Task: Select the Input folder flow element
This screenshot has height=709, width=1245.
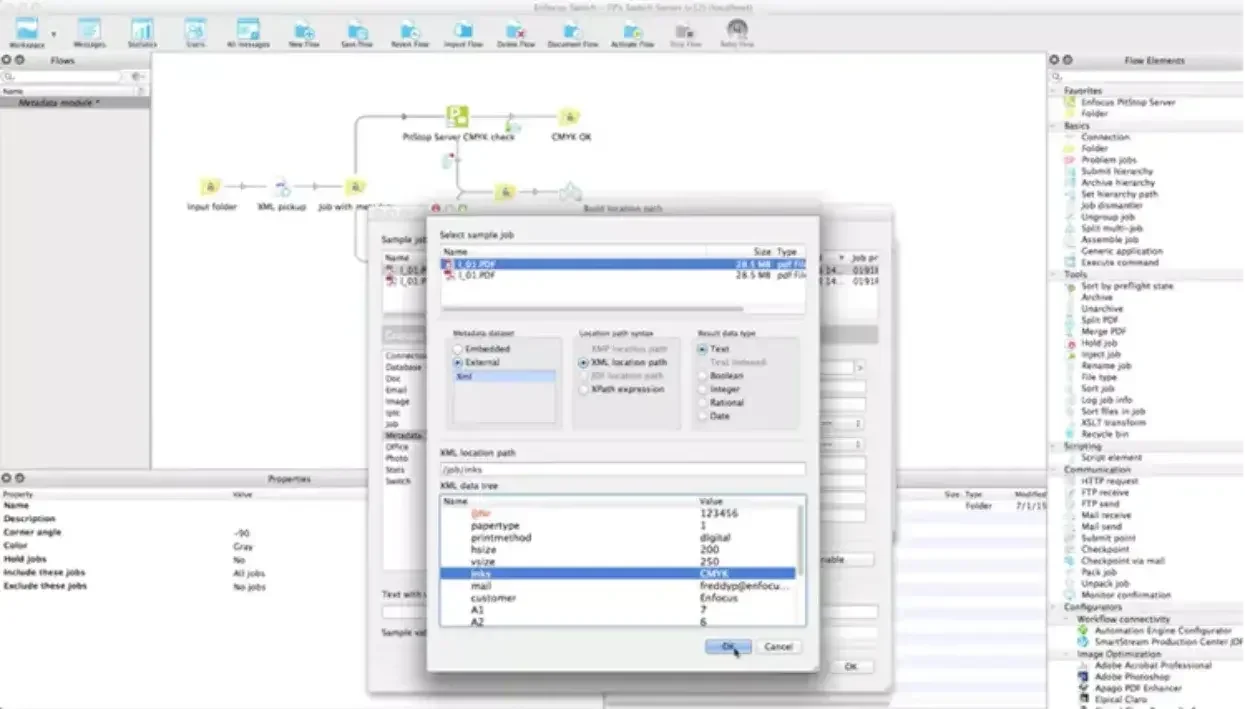Action: [x=210, y=187]
